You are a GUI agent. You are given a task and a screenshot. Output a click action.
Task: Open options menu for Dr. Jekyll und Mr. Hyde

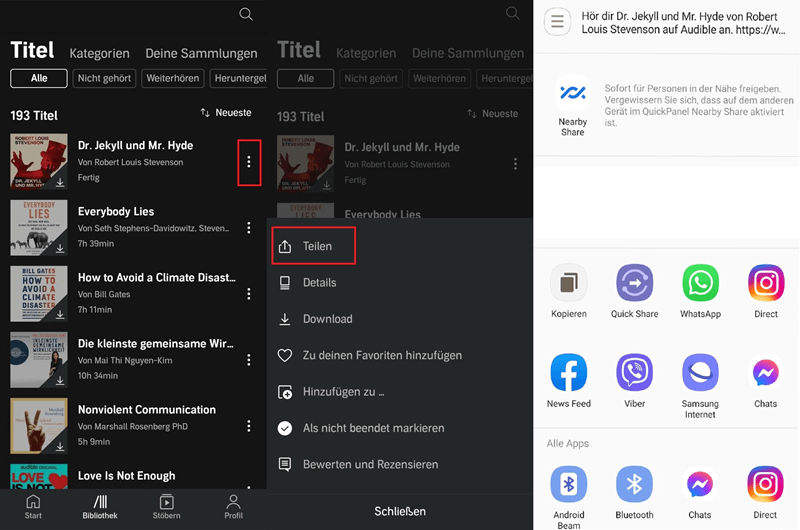pyautogui.click(x=248, y=162)
